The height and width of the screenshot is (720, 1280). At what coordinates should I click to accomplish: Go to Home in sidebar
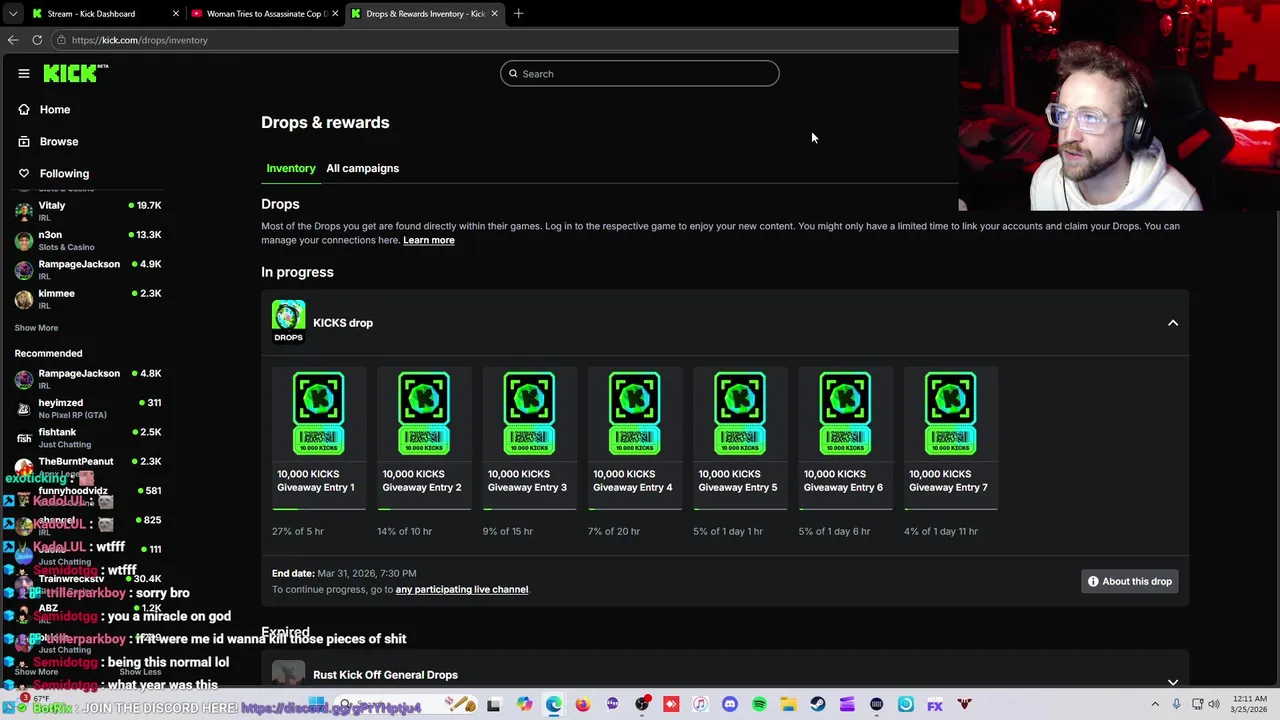[x=55, y=109]
